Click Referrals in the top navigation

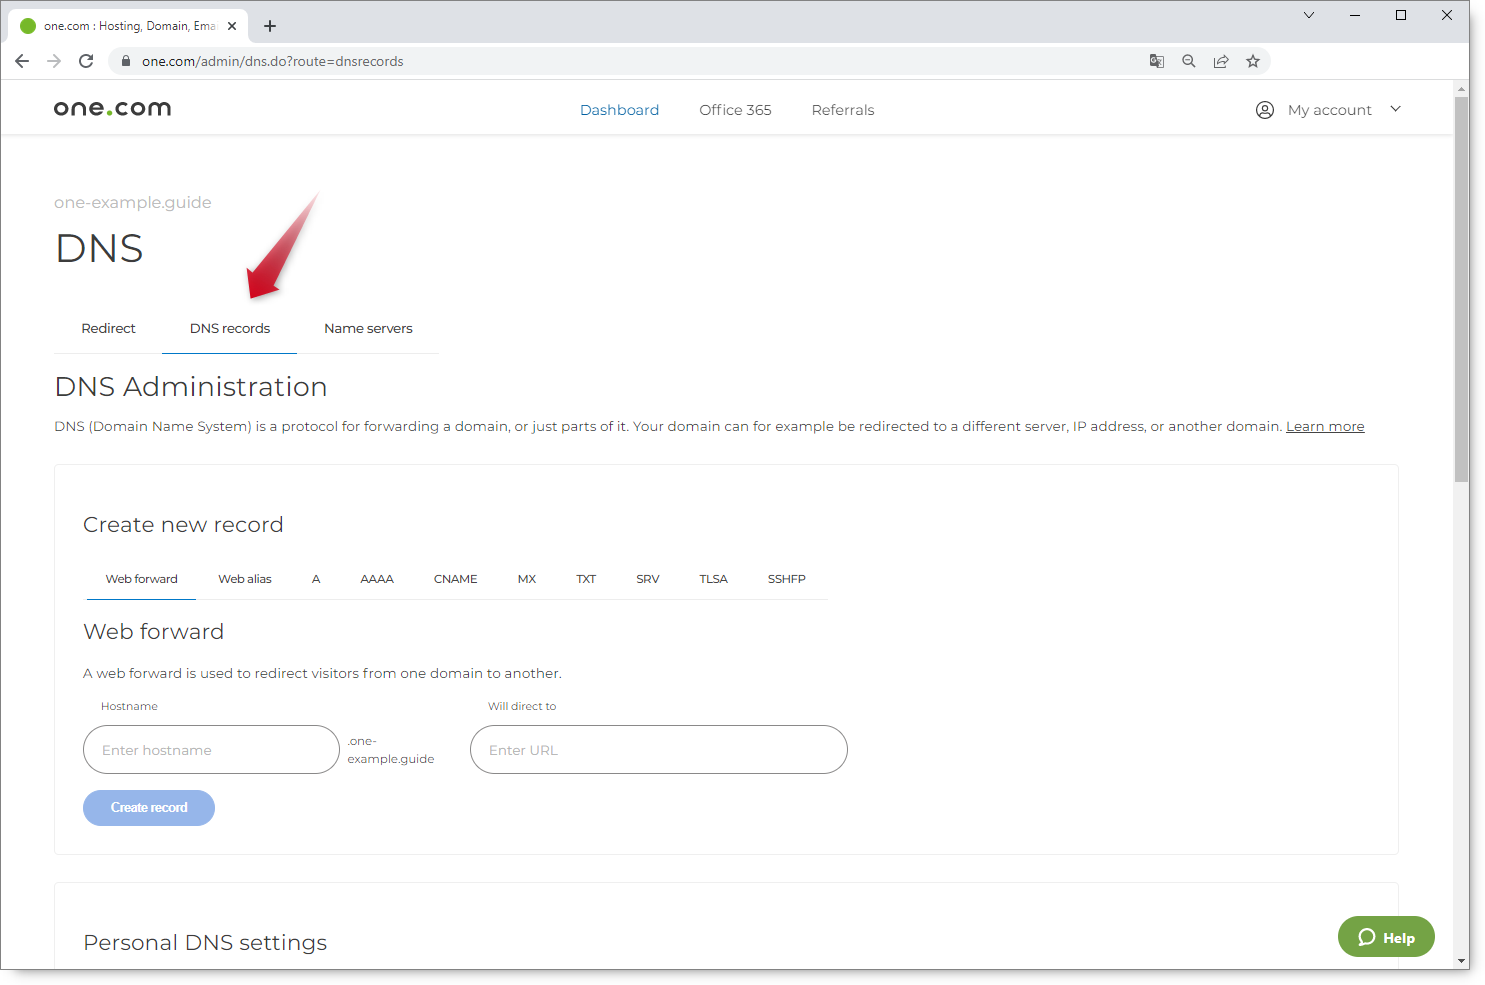tap(843, 110)
